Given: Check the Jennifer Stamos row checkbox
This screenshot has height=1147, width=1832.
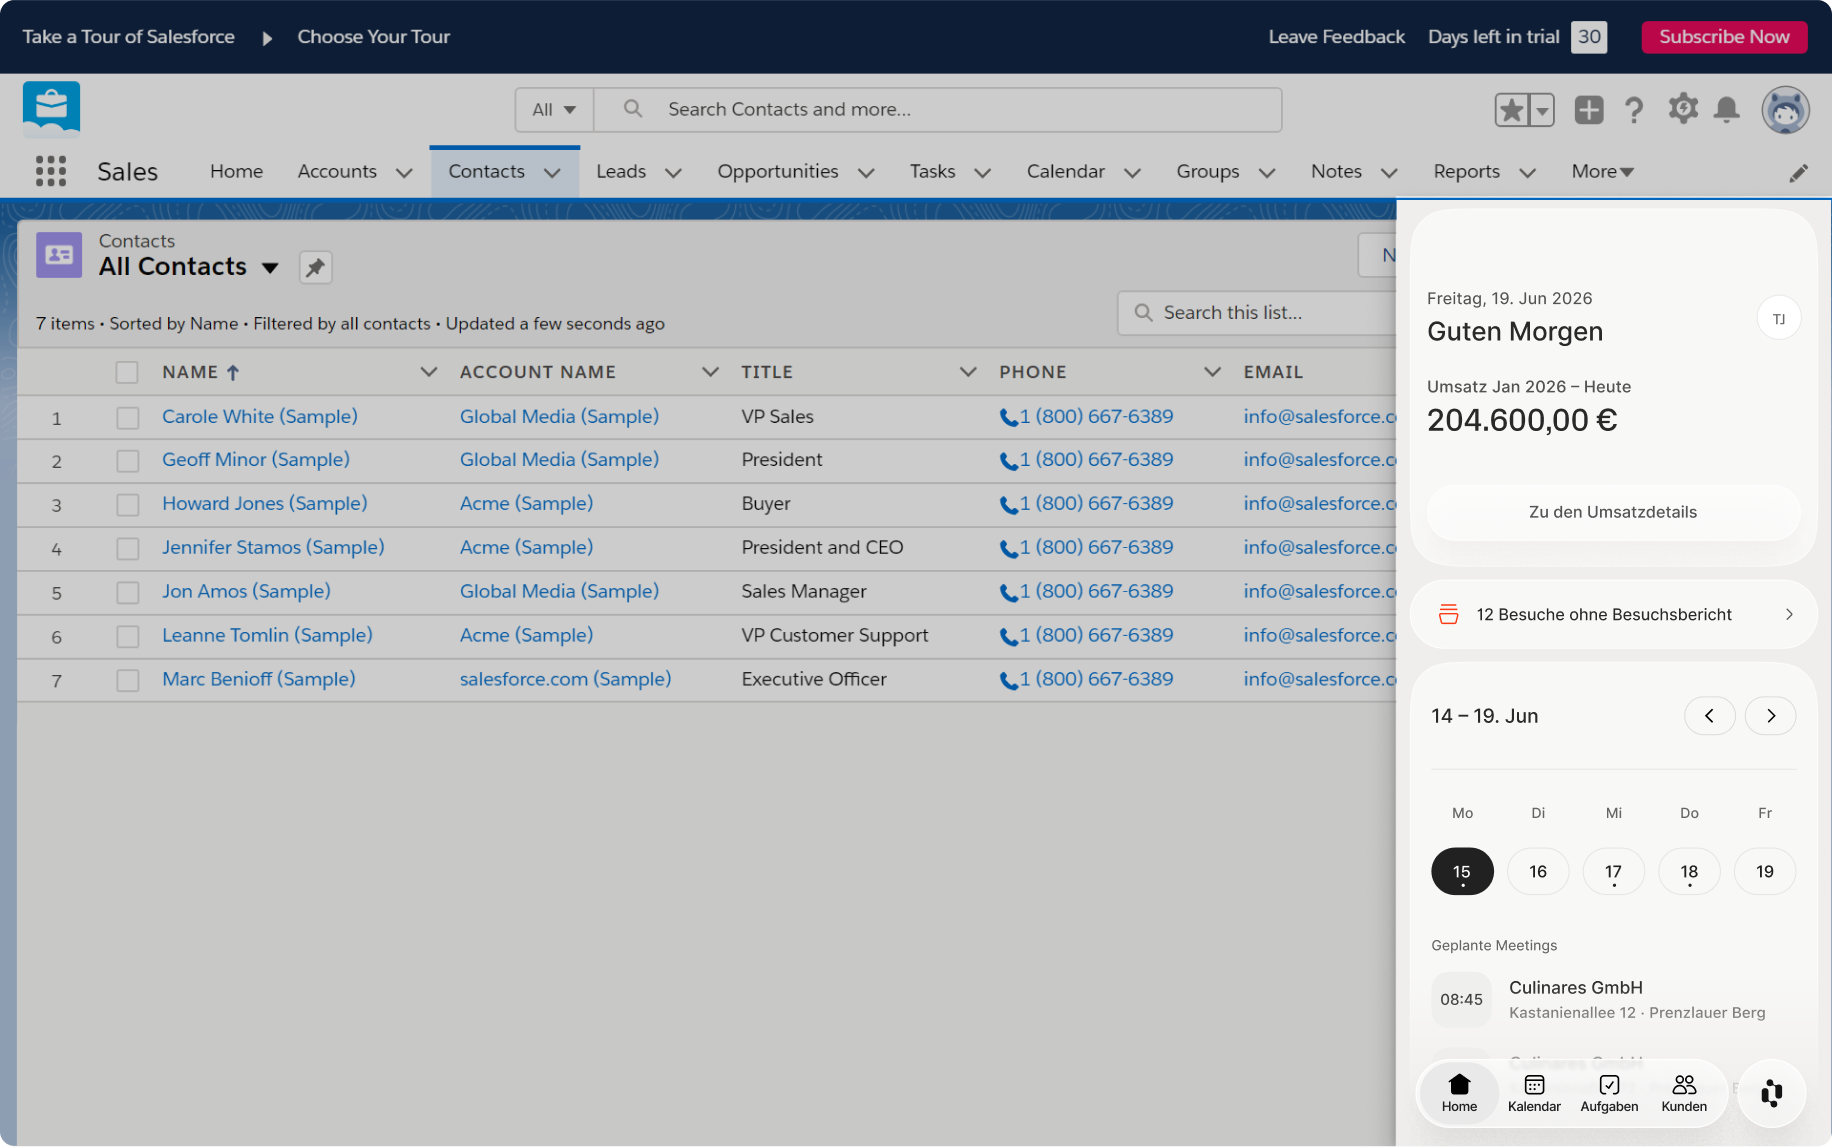Looking at the screenshot, I should tap(128, 549).
